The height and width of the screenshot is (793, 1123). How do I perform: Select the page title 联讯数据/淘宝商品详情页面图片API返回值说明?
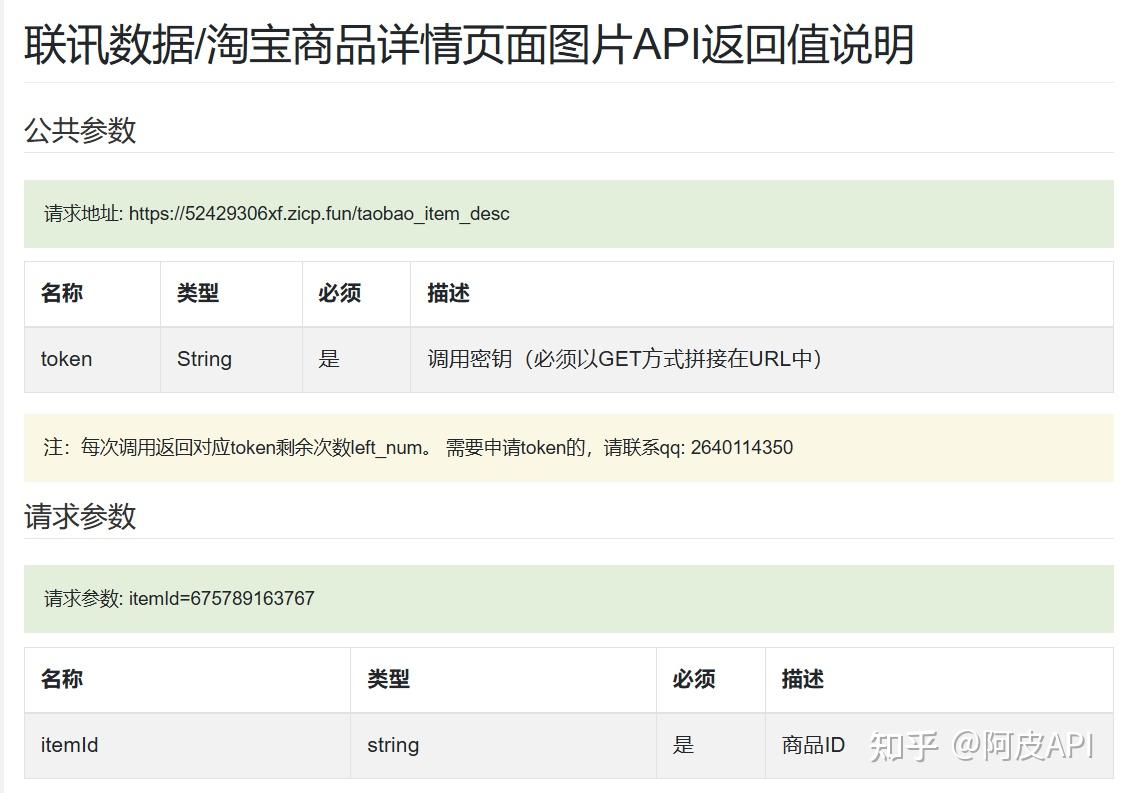coord(466,43)
